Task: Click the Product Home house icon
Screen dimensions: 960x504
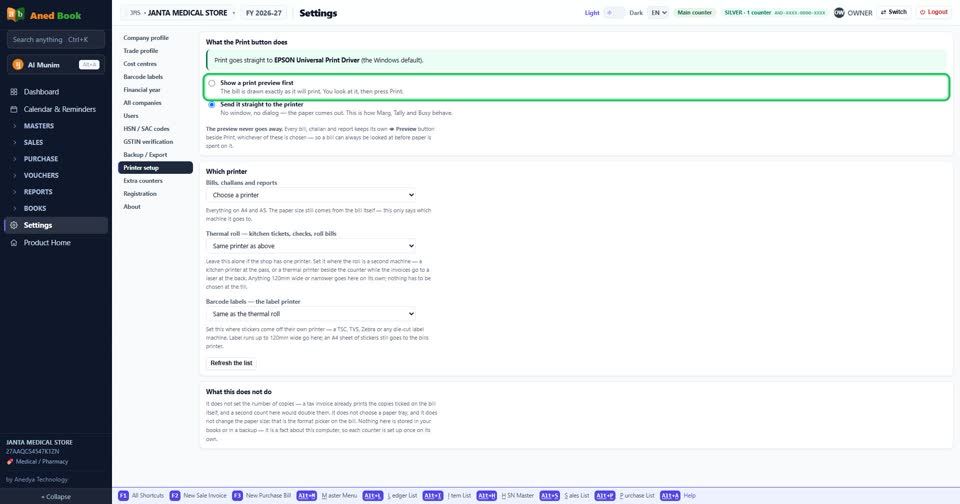Action: pos(13,243)
